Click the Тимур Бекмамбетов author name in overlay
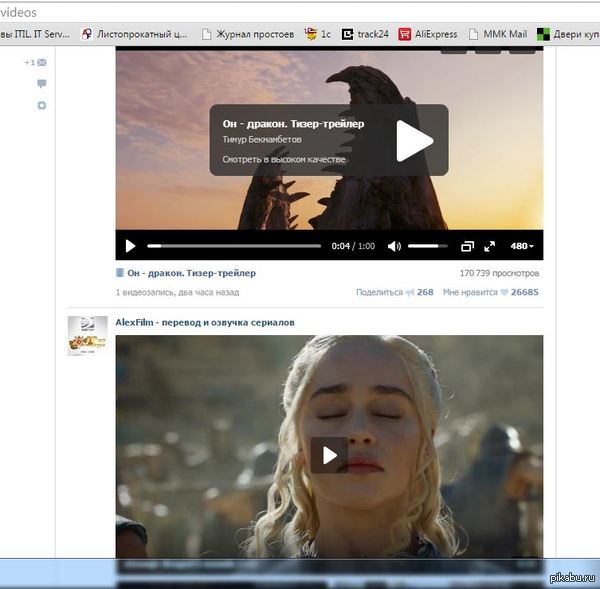This screenshot has width=600, height=589. tap(262, 140)
